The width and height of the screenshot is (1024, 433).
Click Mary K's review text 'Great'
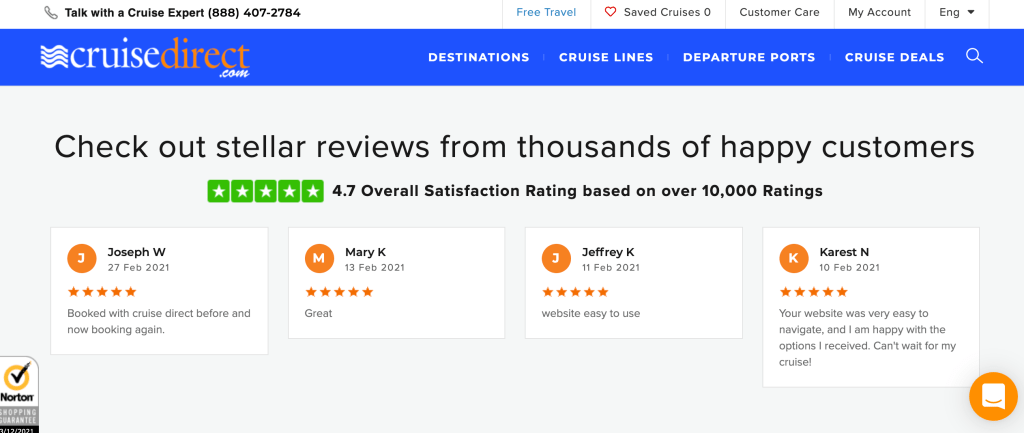pos(318,313)
